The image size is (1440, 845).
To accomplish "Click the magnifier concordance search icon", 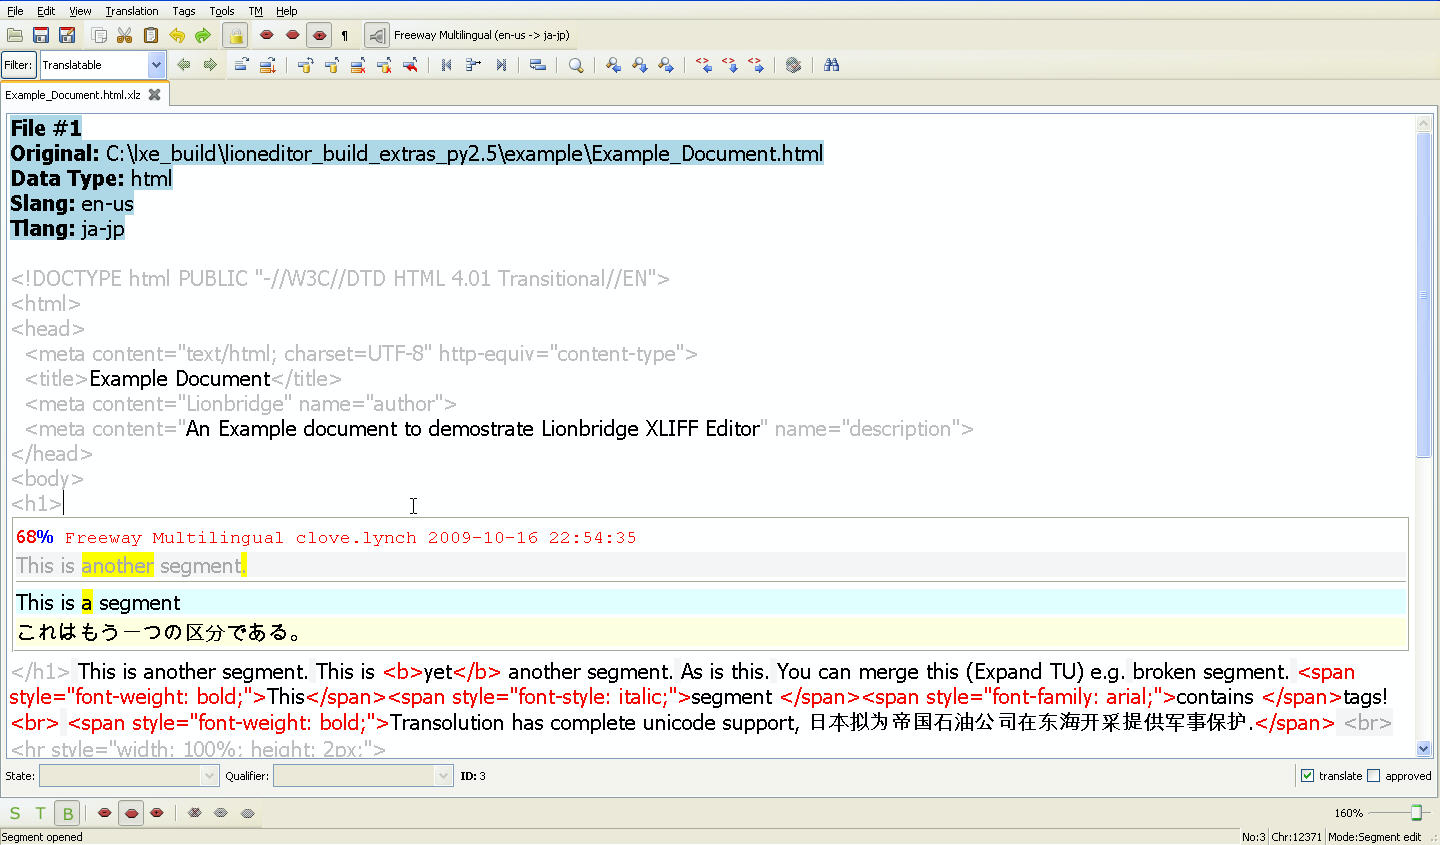I will click(x=576, y=65).
